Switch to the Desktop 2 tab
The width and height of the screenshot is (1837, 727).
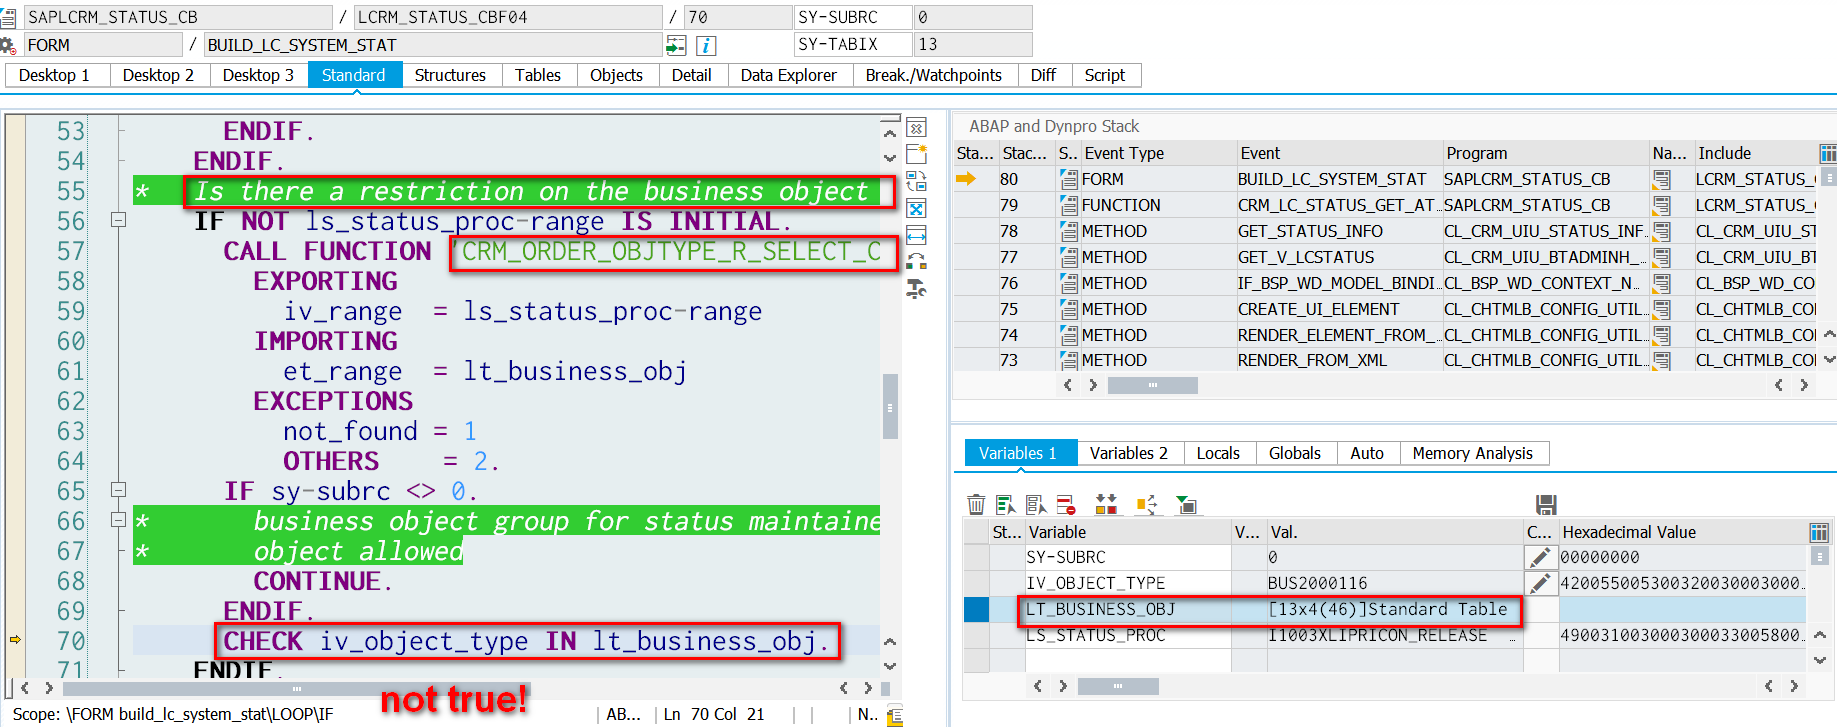coord(158,75)
